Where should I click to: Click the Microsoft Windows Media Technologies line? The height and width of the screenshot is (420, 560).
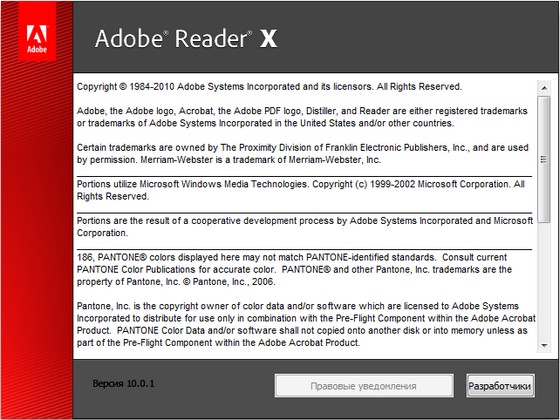pyautogui.click(x=301, y=184)
